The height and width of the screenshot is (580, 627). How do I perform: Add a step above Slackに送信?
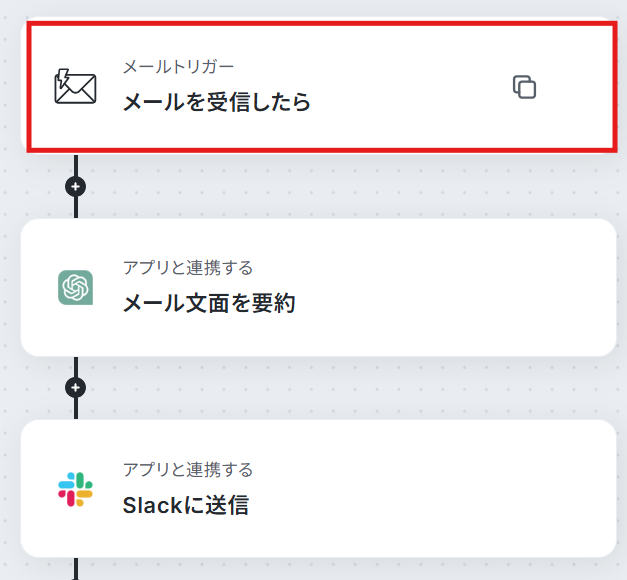pyautogui.click(x=76, y=387)
